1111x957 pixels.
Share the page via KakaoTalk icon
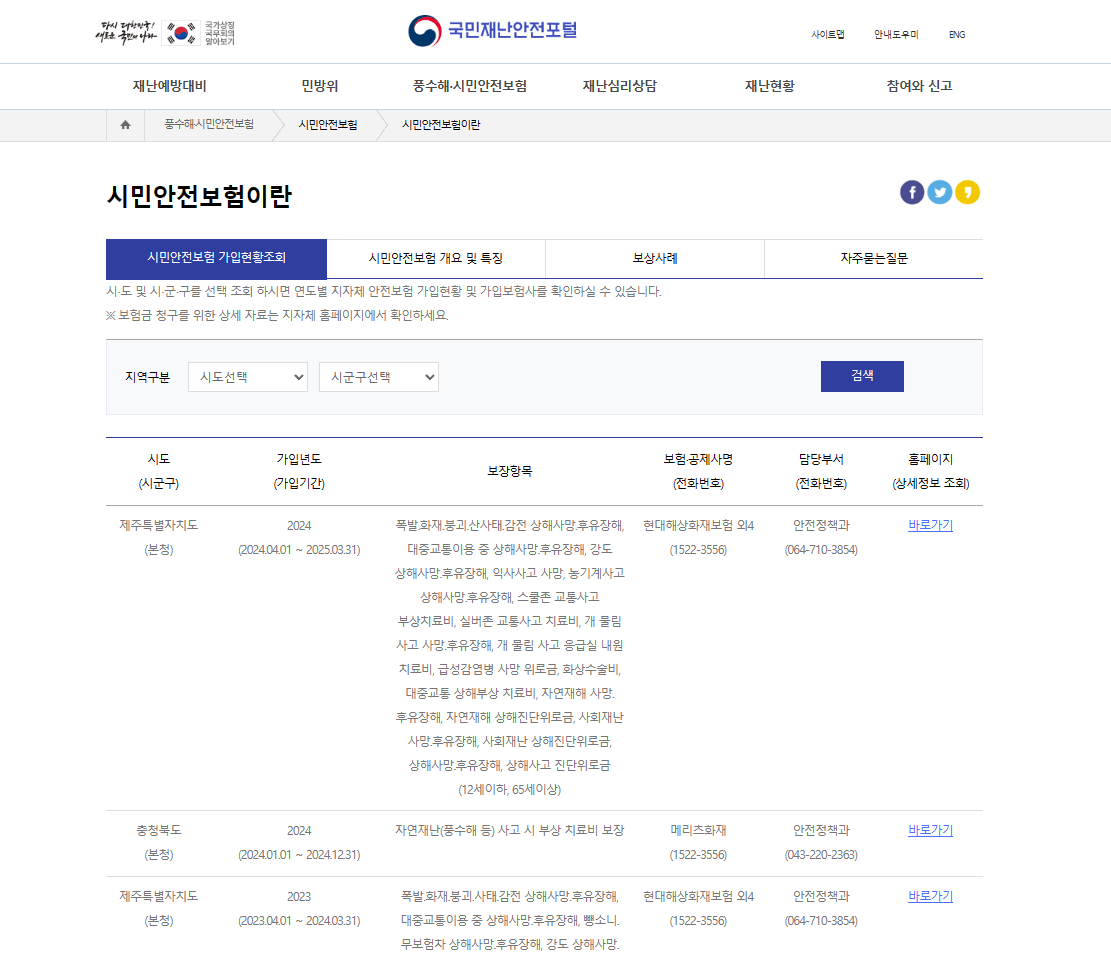(x=967, y=192)
